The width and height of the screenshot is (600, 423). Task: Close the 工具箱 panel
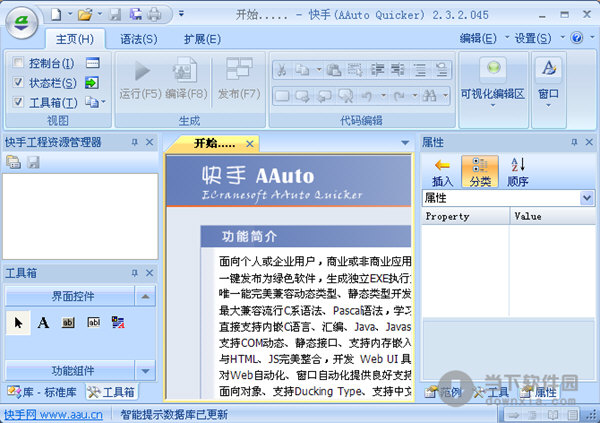[x=150, y=273]
